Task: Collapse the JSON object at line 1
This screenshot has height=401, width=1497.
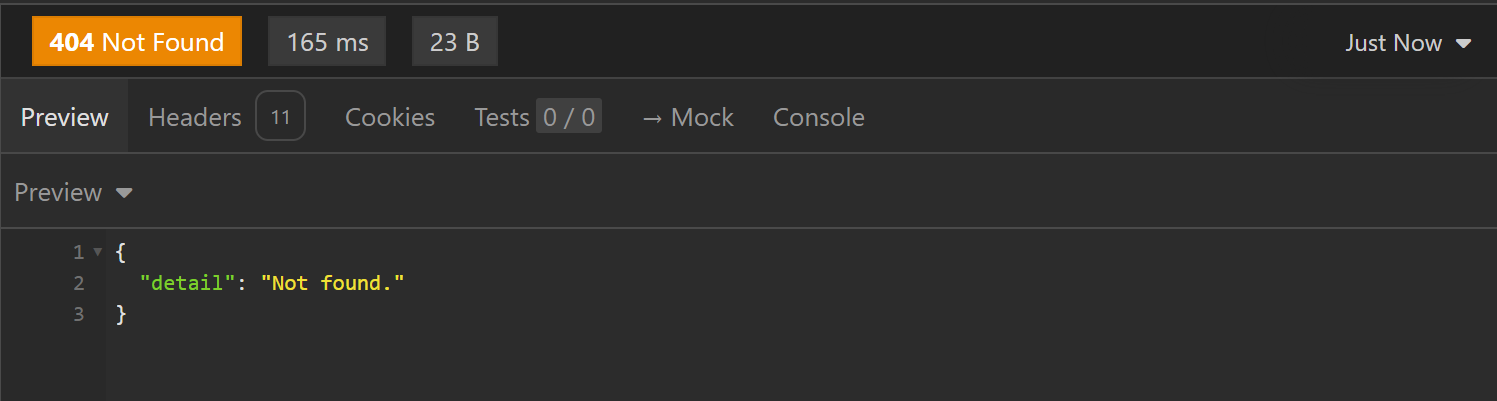Action: point(97,252)
